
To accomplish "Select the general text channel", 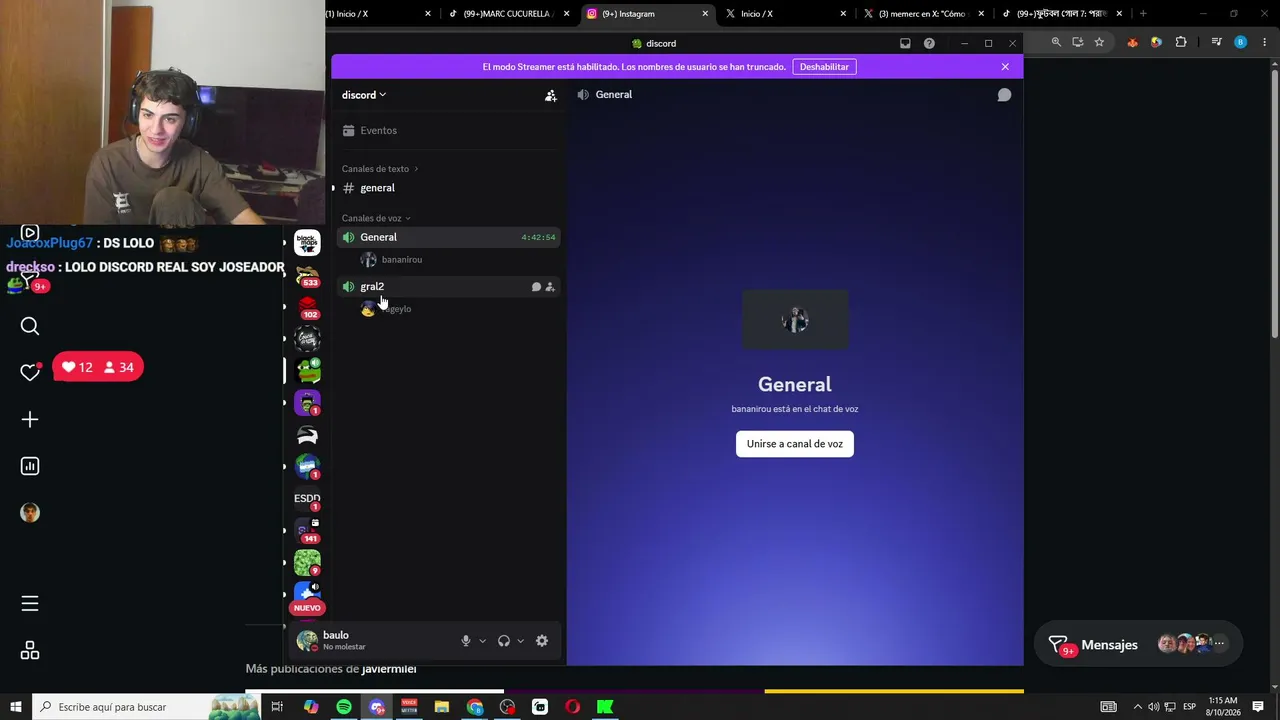I will pyautogui.click(x=447, y=188).
